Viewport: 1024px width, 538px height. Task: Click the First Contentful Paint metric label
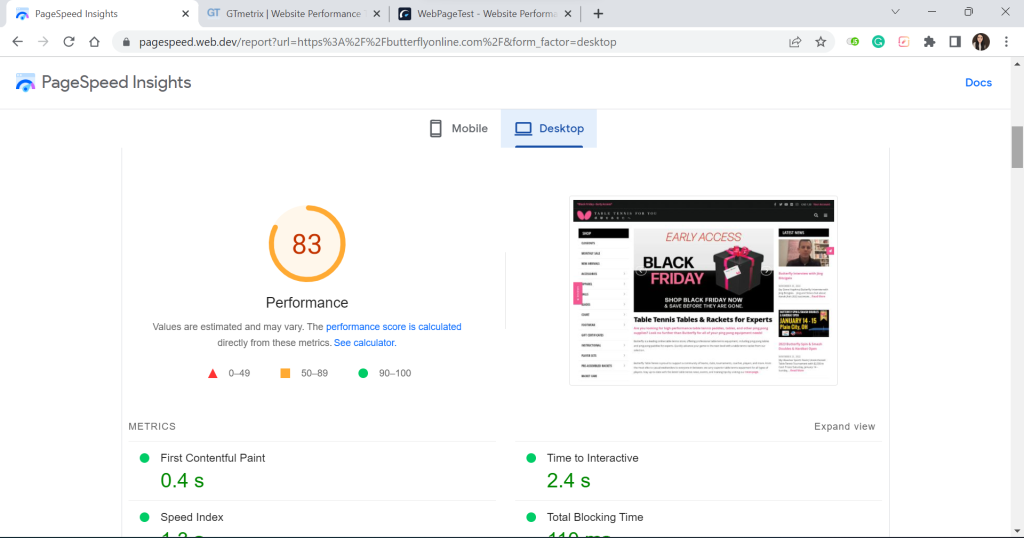pyautogui.click(x=213, y=458)
